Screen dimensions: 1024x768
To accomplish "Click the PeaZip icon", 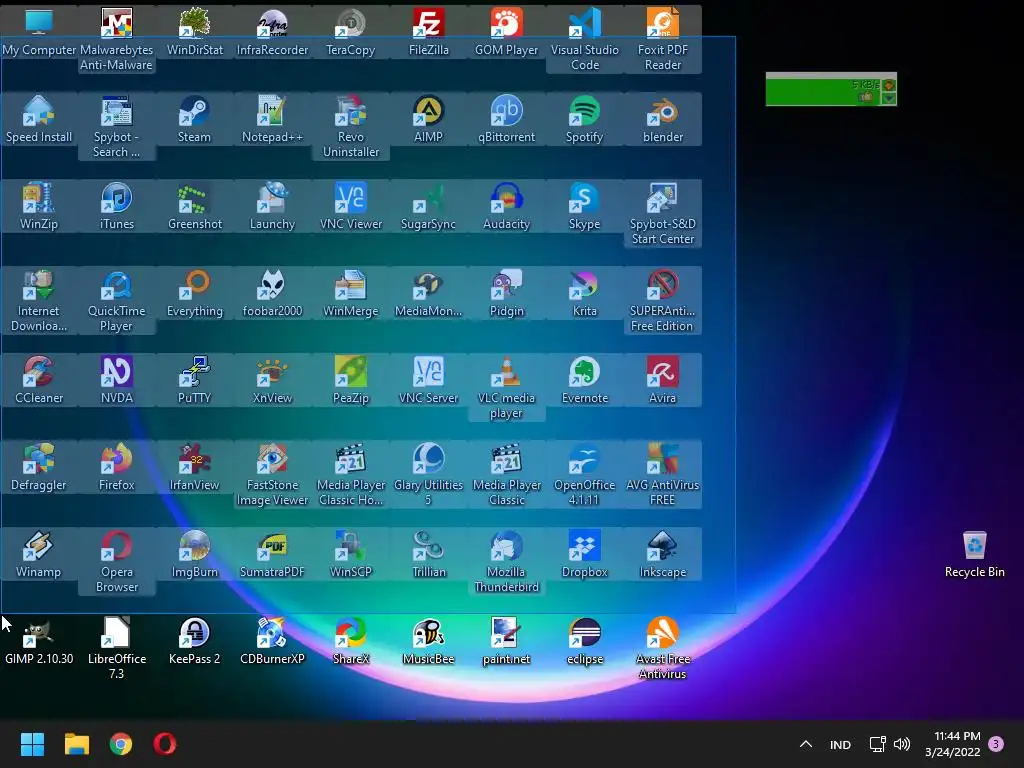I will click(351, 380).
